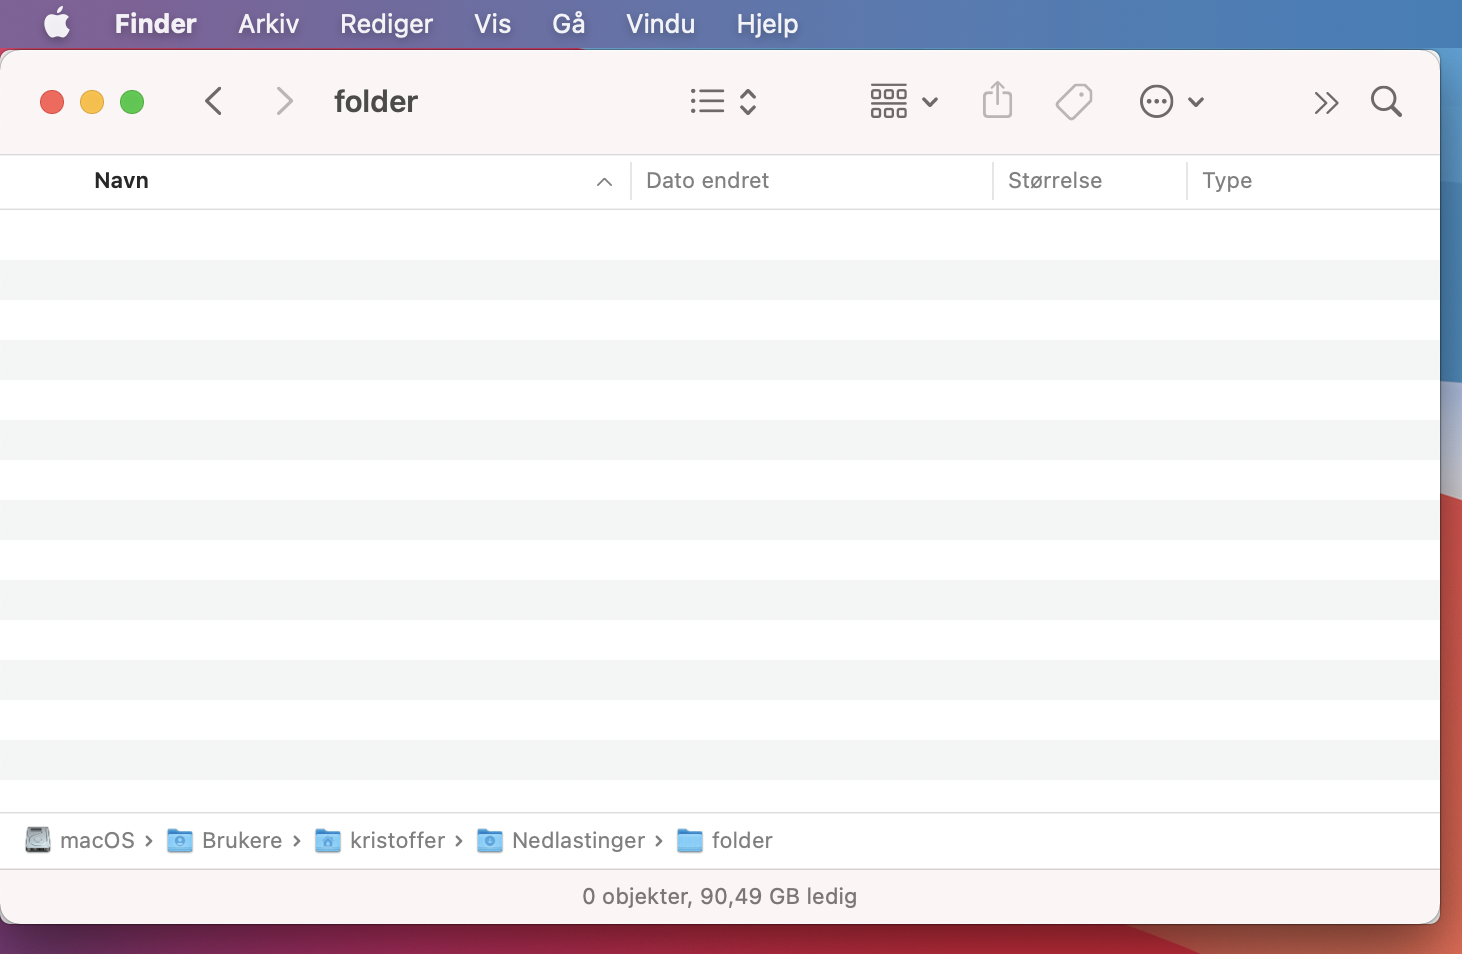The width and height of the screenshot is (1462, 954).
Task: Open the search icon in Finder toolbar
Action: click(x=1386, y=101)
